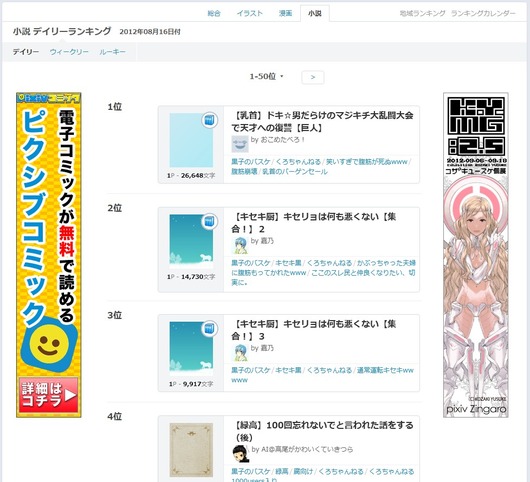
Task: Open author name おこめたべろ!
Action: 282,140
